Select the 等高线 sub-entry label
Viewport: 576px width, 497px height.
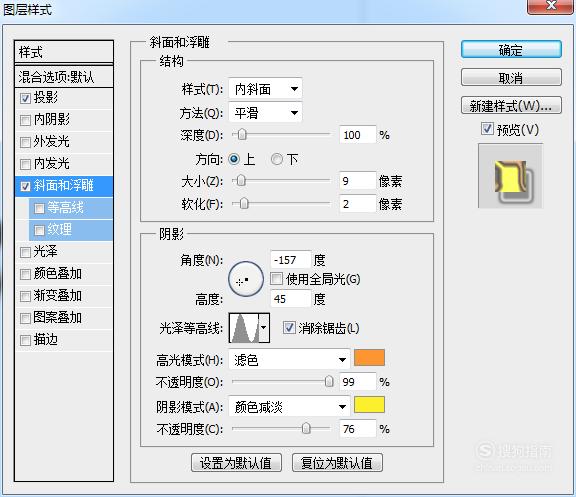[x=65, y=208]
